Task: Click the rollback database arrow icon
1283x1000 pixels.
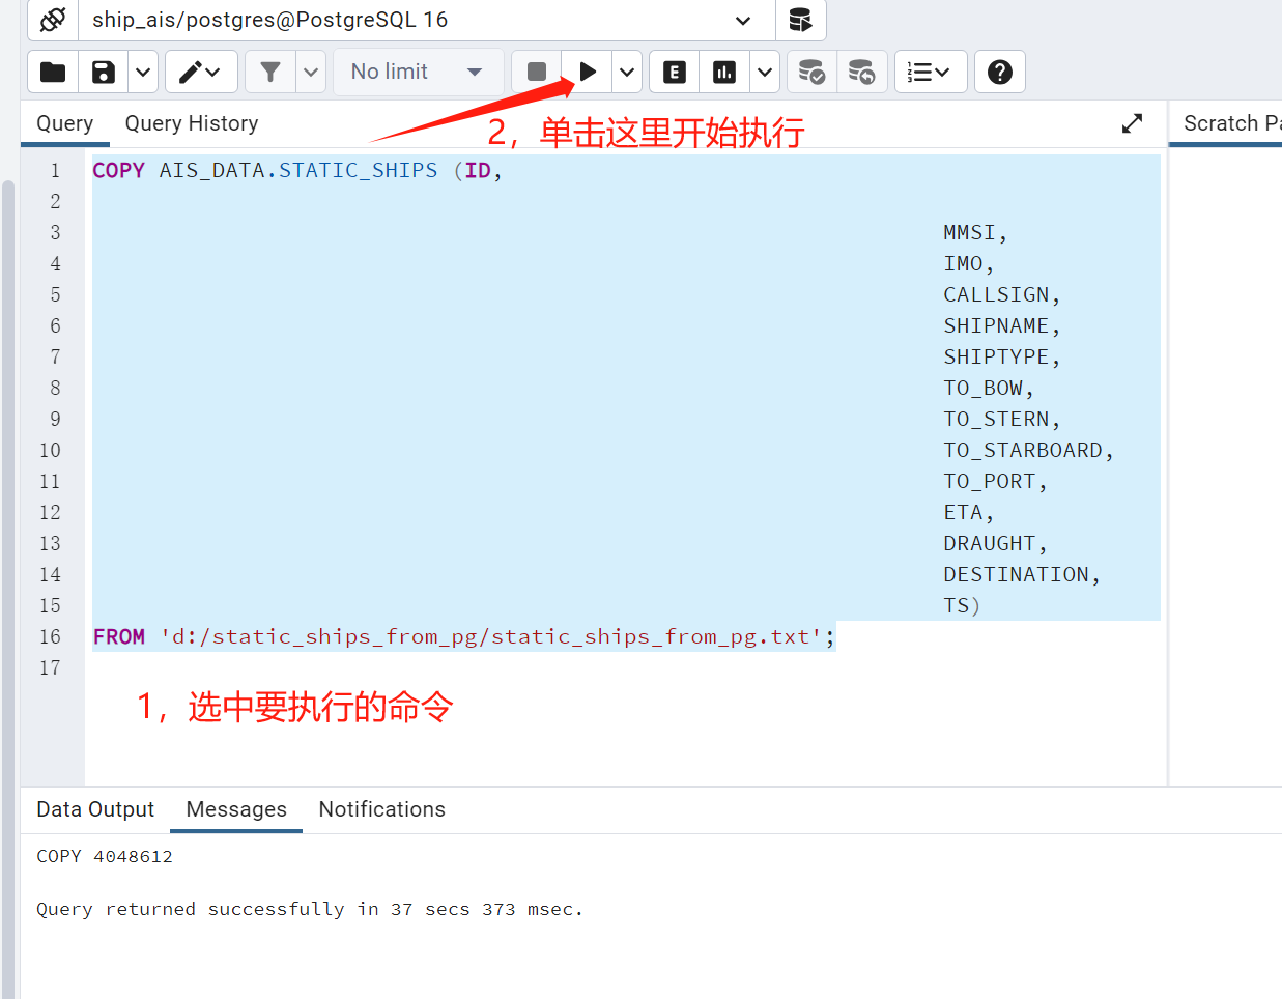Action: pyautogui.click(x=862, y=72)
